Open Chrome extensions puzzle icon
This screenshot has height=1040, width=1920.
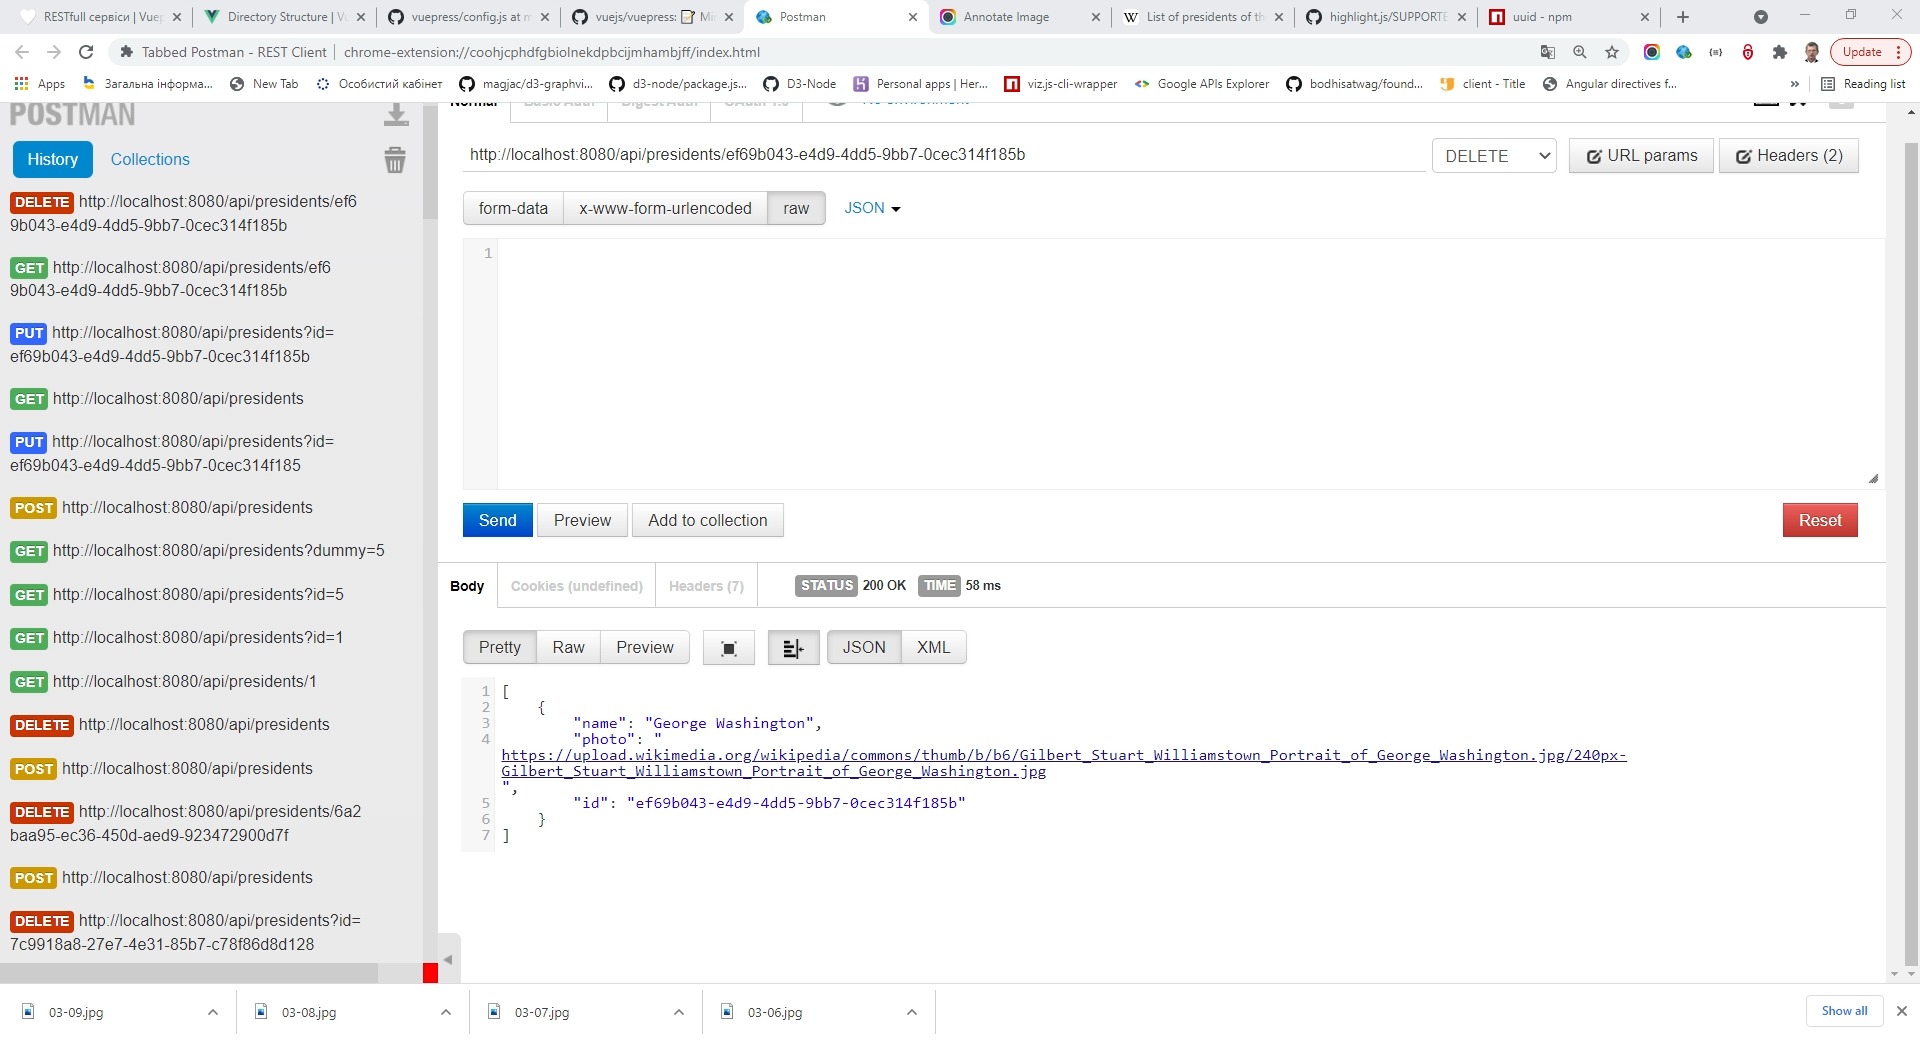coord(1779,52)
